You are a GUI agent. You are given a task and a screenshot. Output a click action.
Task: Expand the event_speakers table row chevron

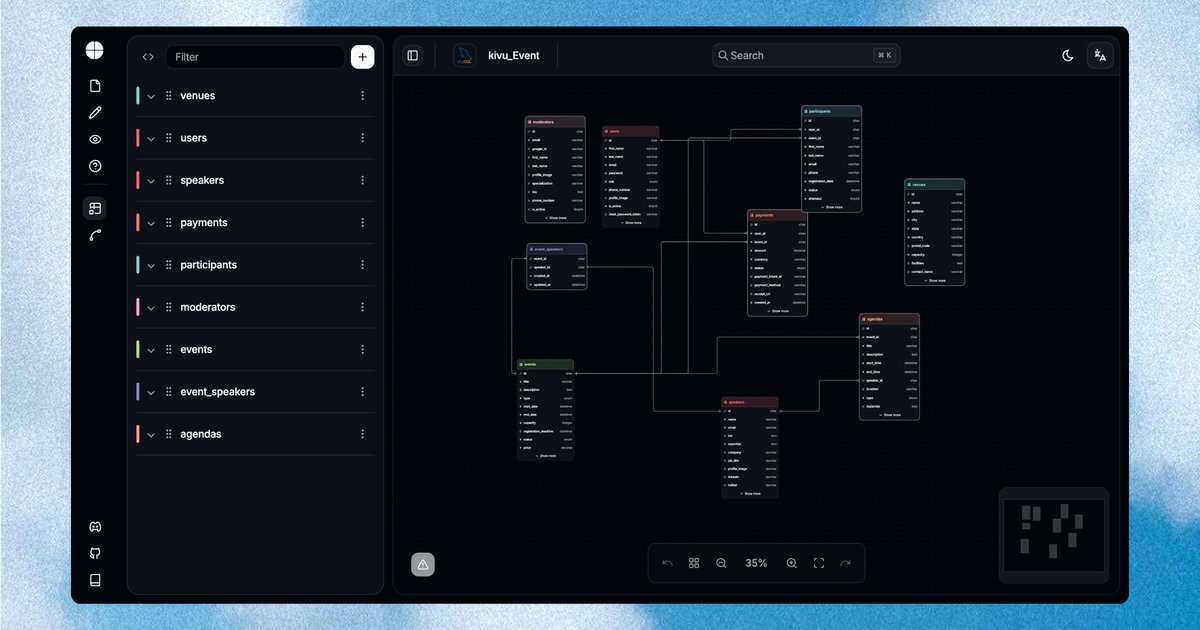point(151,392)
